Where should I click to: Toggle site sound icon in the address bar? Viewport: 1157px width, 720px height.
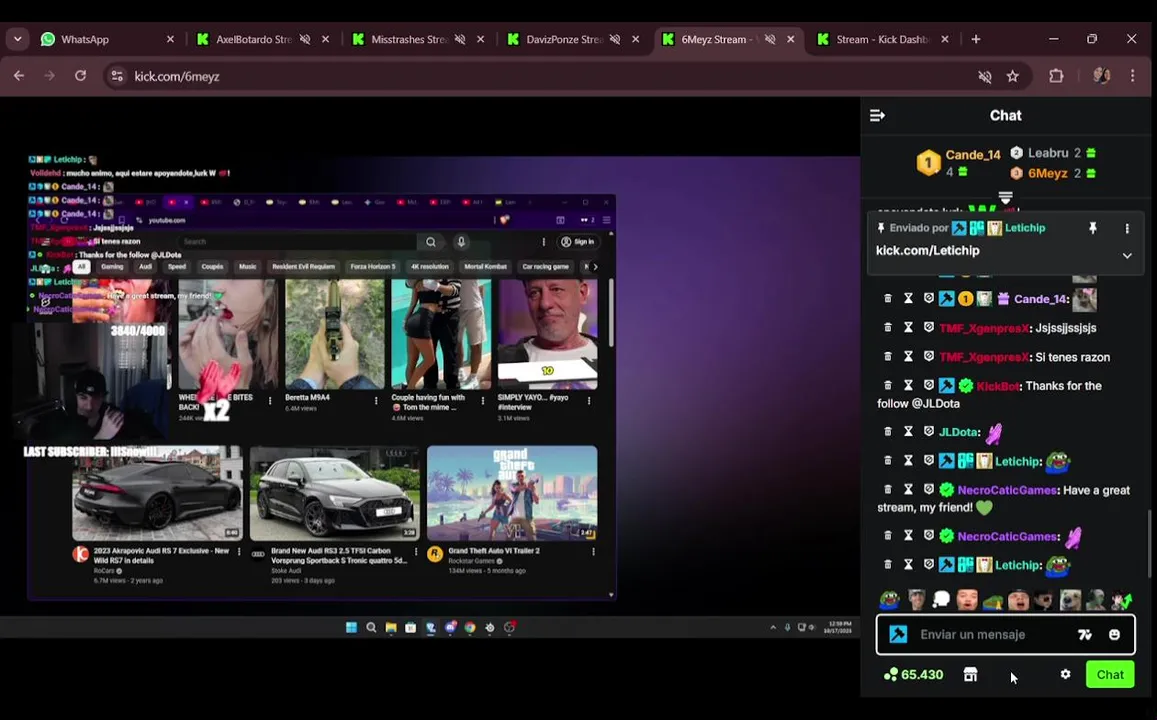tap(984, 76)
